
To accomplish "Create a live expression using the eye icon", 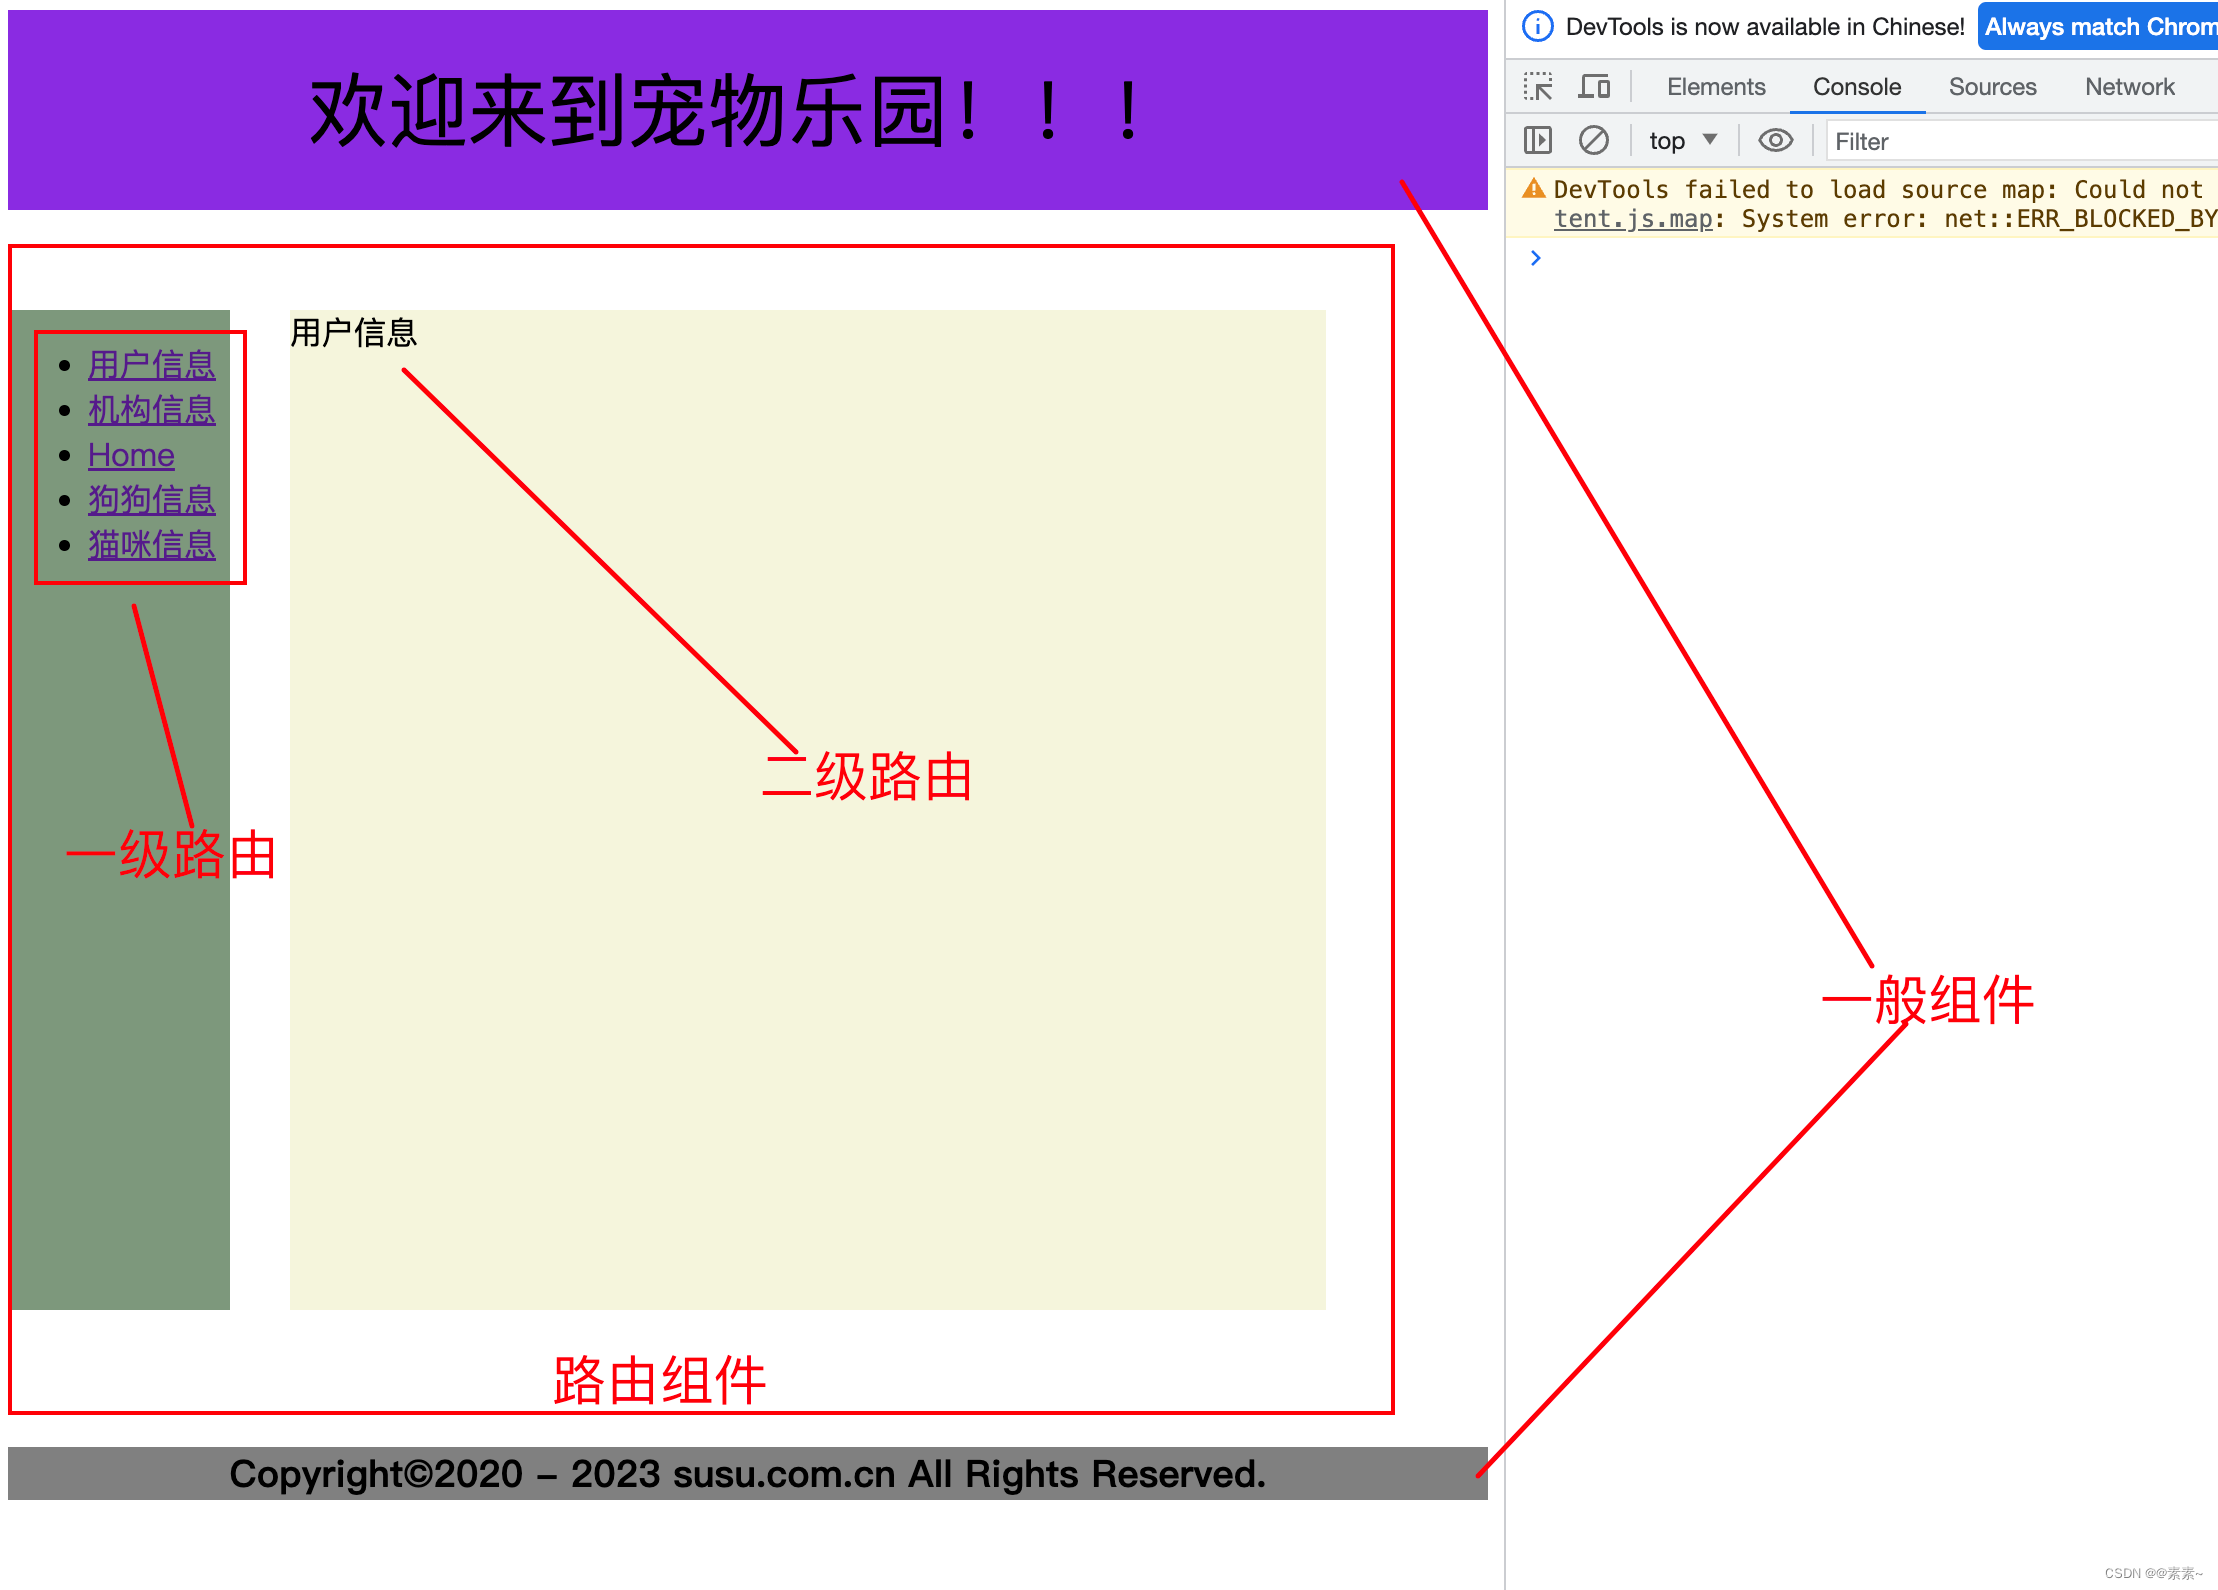I will 1775,140.
